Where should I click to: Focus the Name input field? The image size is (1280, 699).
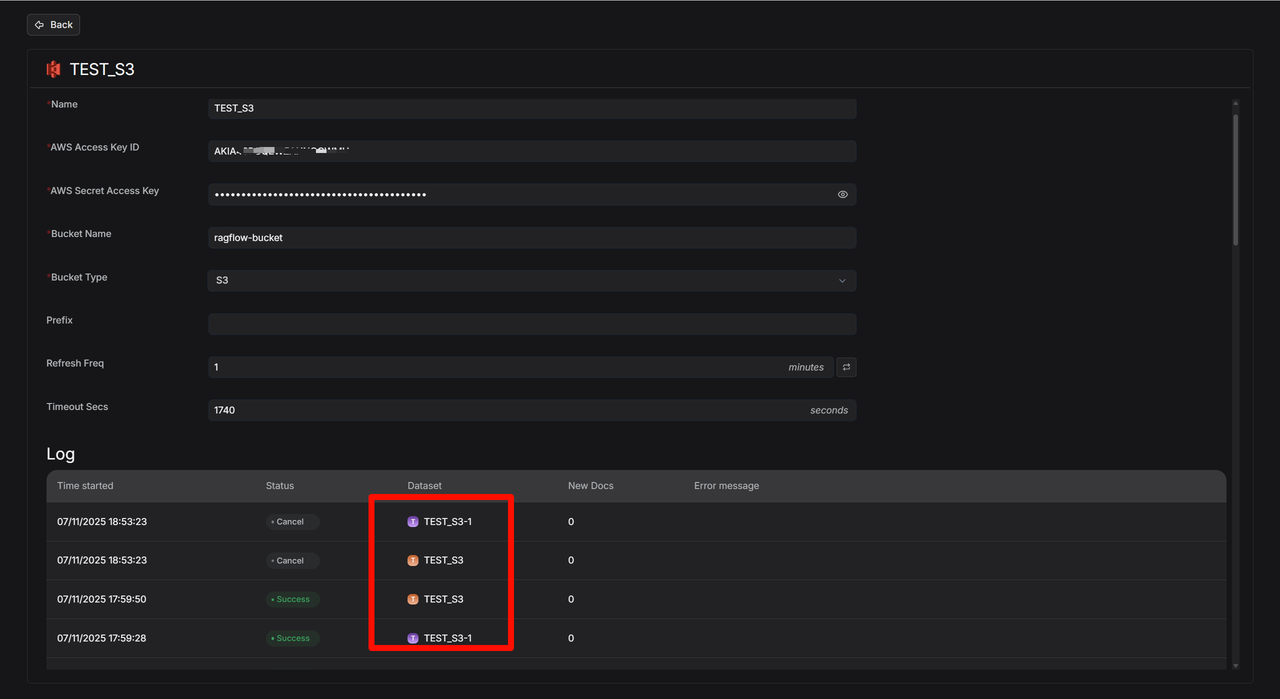point(532,108)
